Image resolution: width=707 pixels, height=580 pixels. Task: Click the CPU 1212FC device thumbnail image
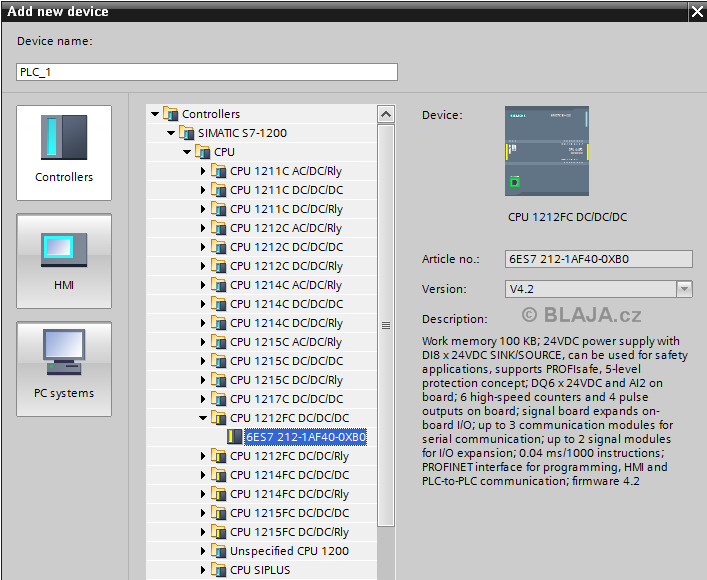[x=547, y=151]
